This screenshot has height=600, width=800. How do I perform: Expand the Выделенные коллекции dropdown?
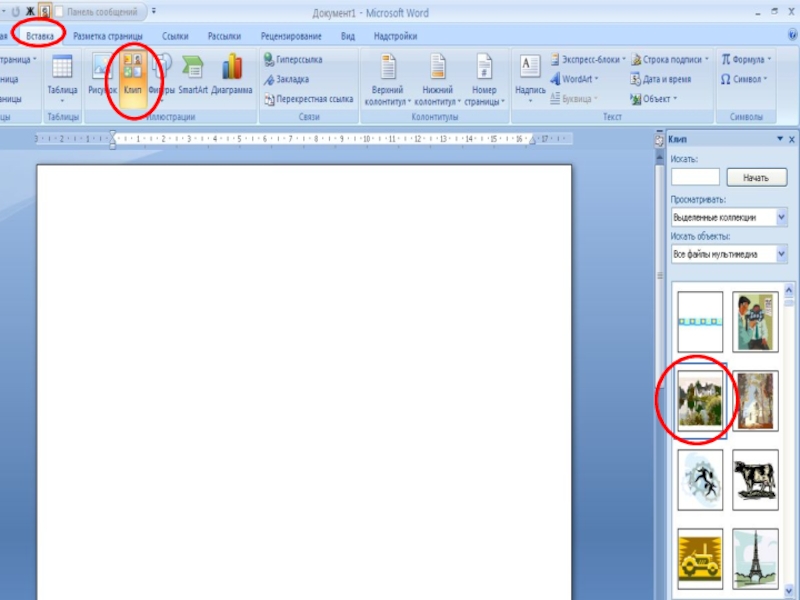point(782,217)
